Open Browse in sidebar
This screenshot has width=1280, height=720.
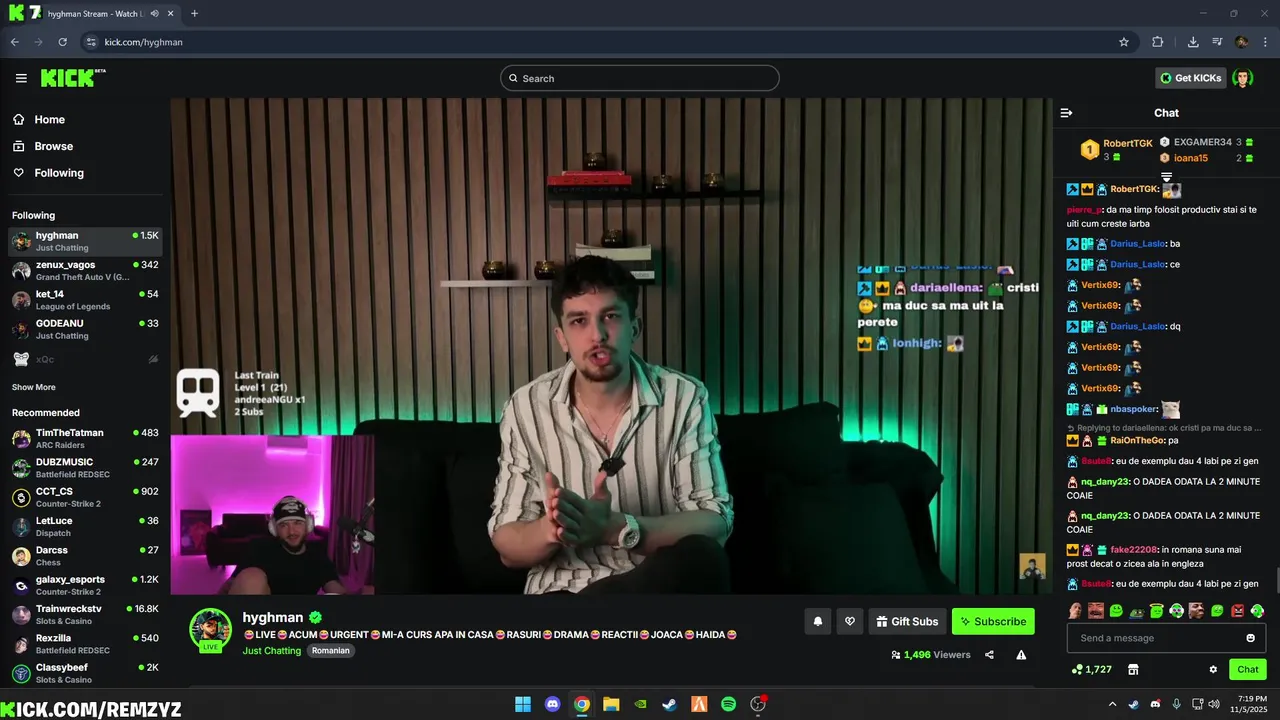pyautogui.click(x=43, y=146)
